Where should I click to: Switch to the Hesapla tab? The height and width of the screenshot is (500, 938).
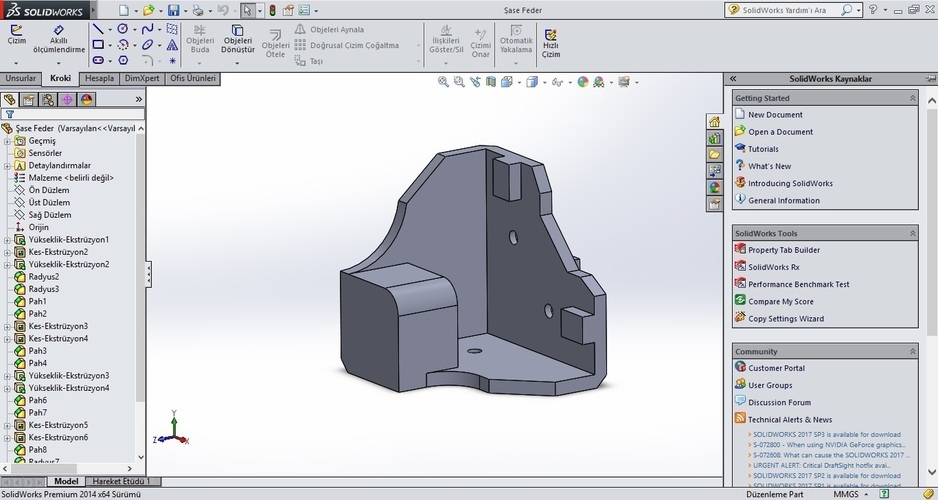click(x=99, y=78)
